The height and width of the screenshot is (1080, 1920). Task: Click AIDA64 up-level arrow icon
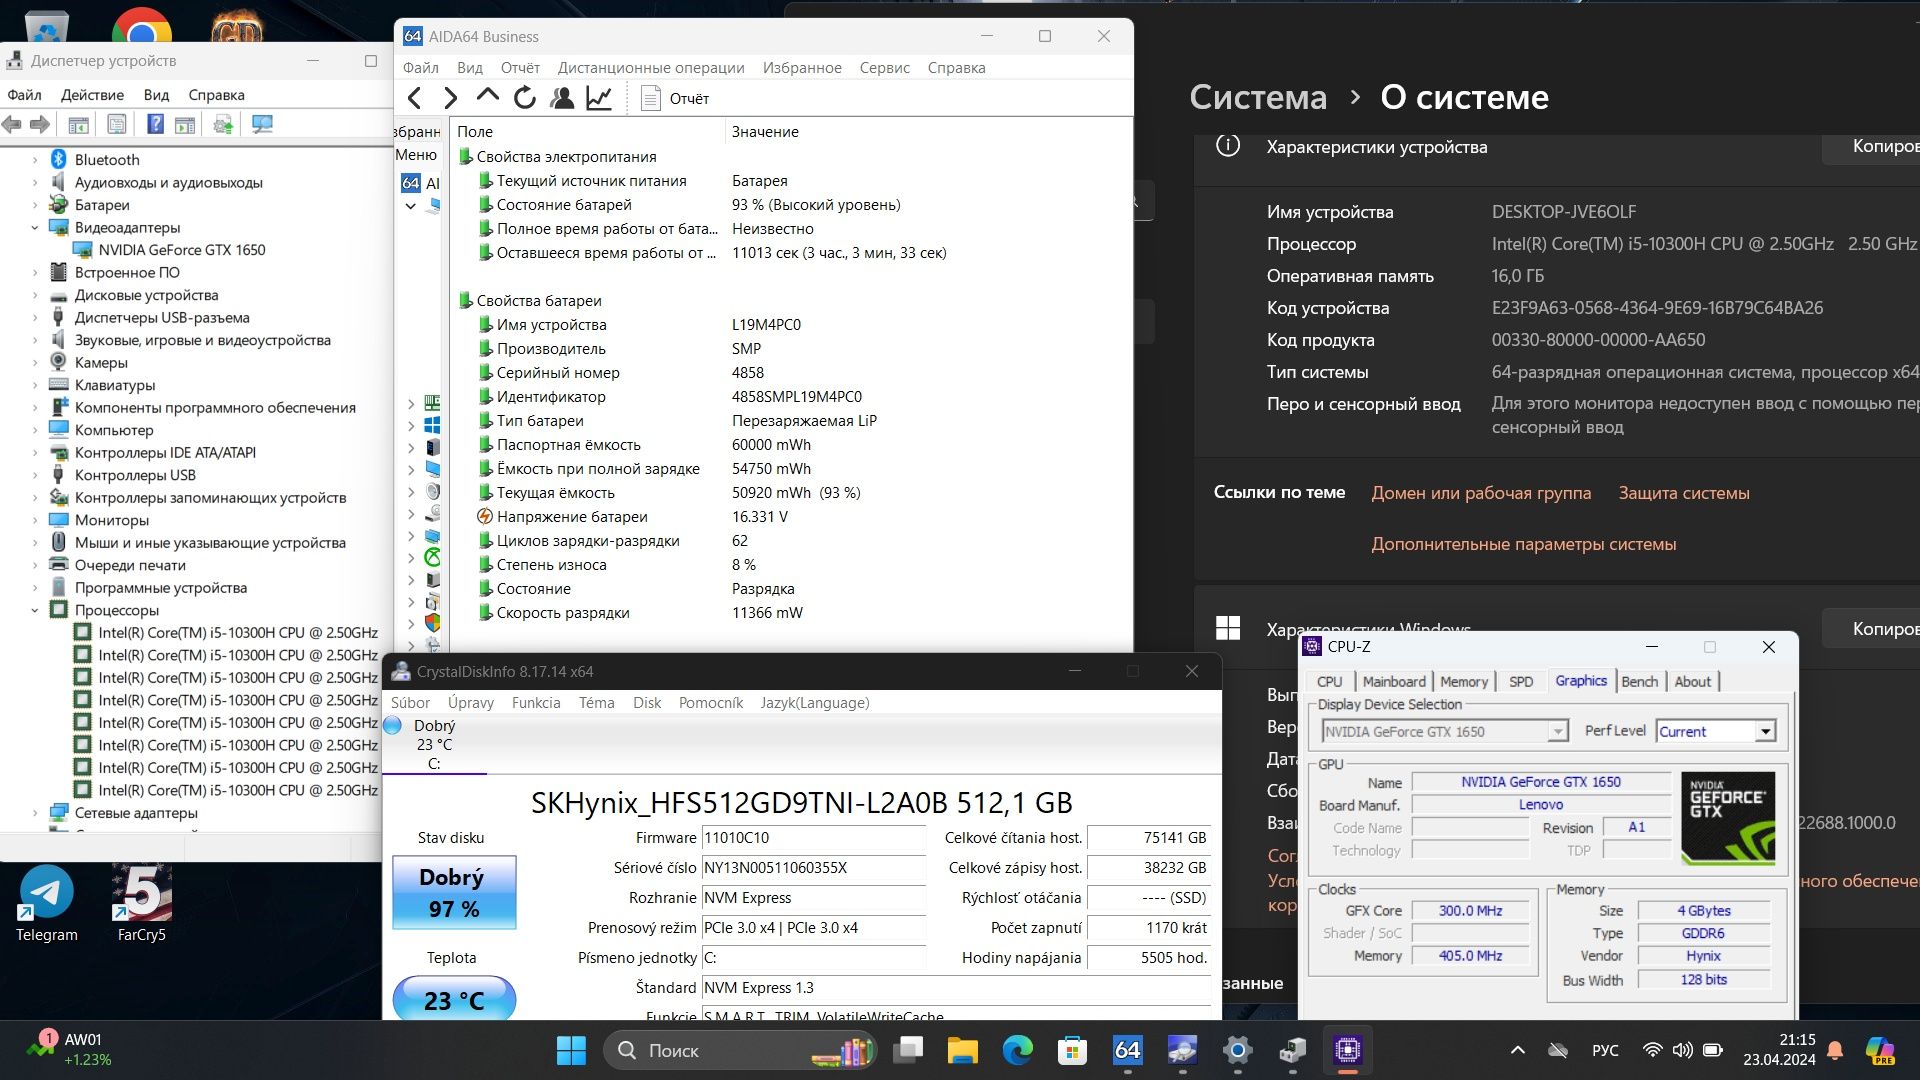pos(488,97)
